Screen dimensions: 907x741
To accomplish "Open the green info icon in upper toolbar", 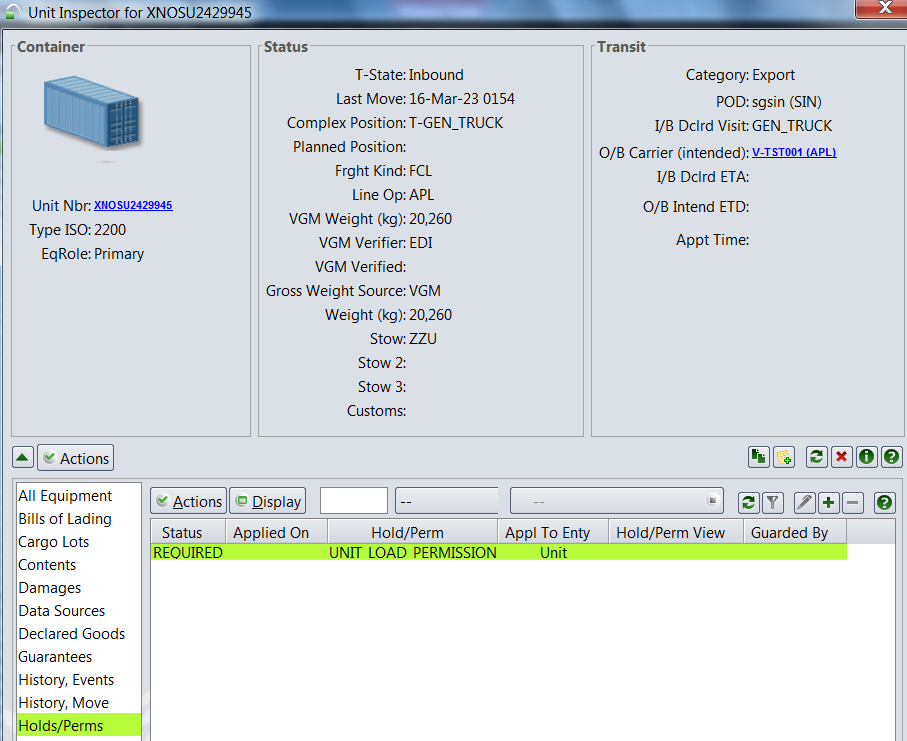I will [x=866, y=457].
